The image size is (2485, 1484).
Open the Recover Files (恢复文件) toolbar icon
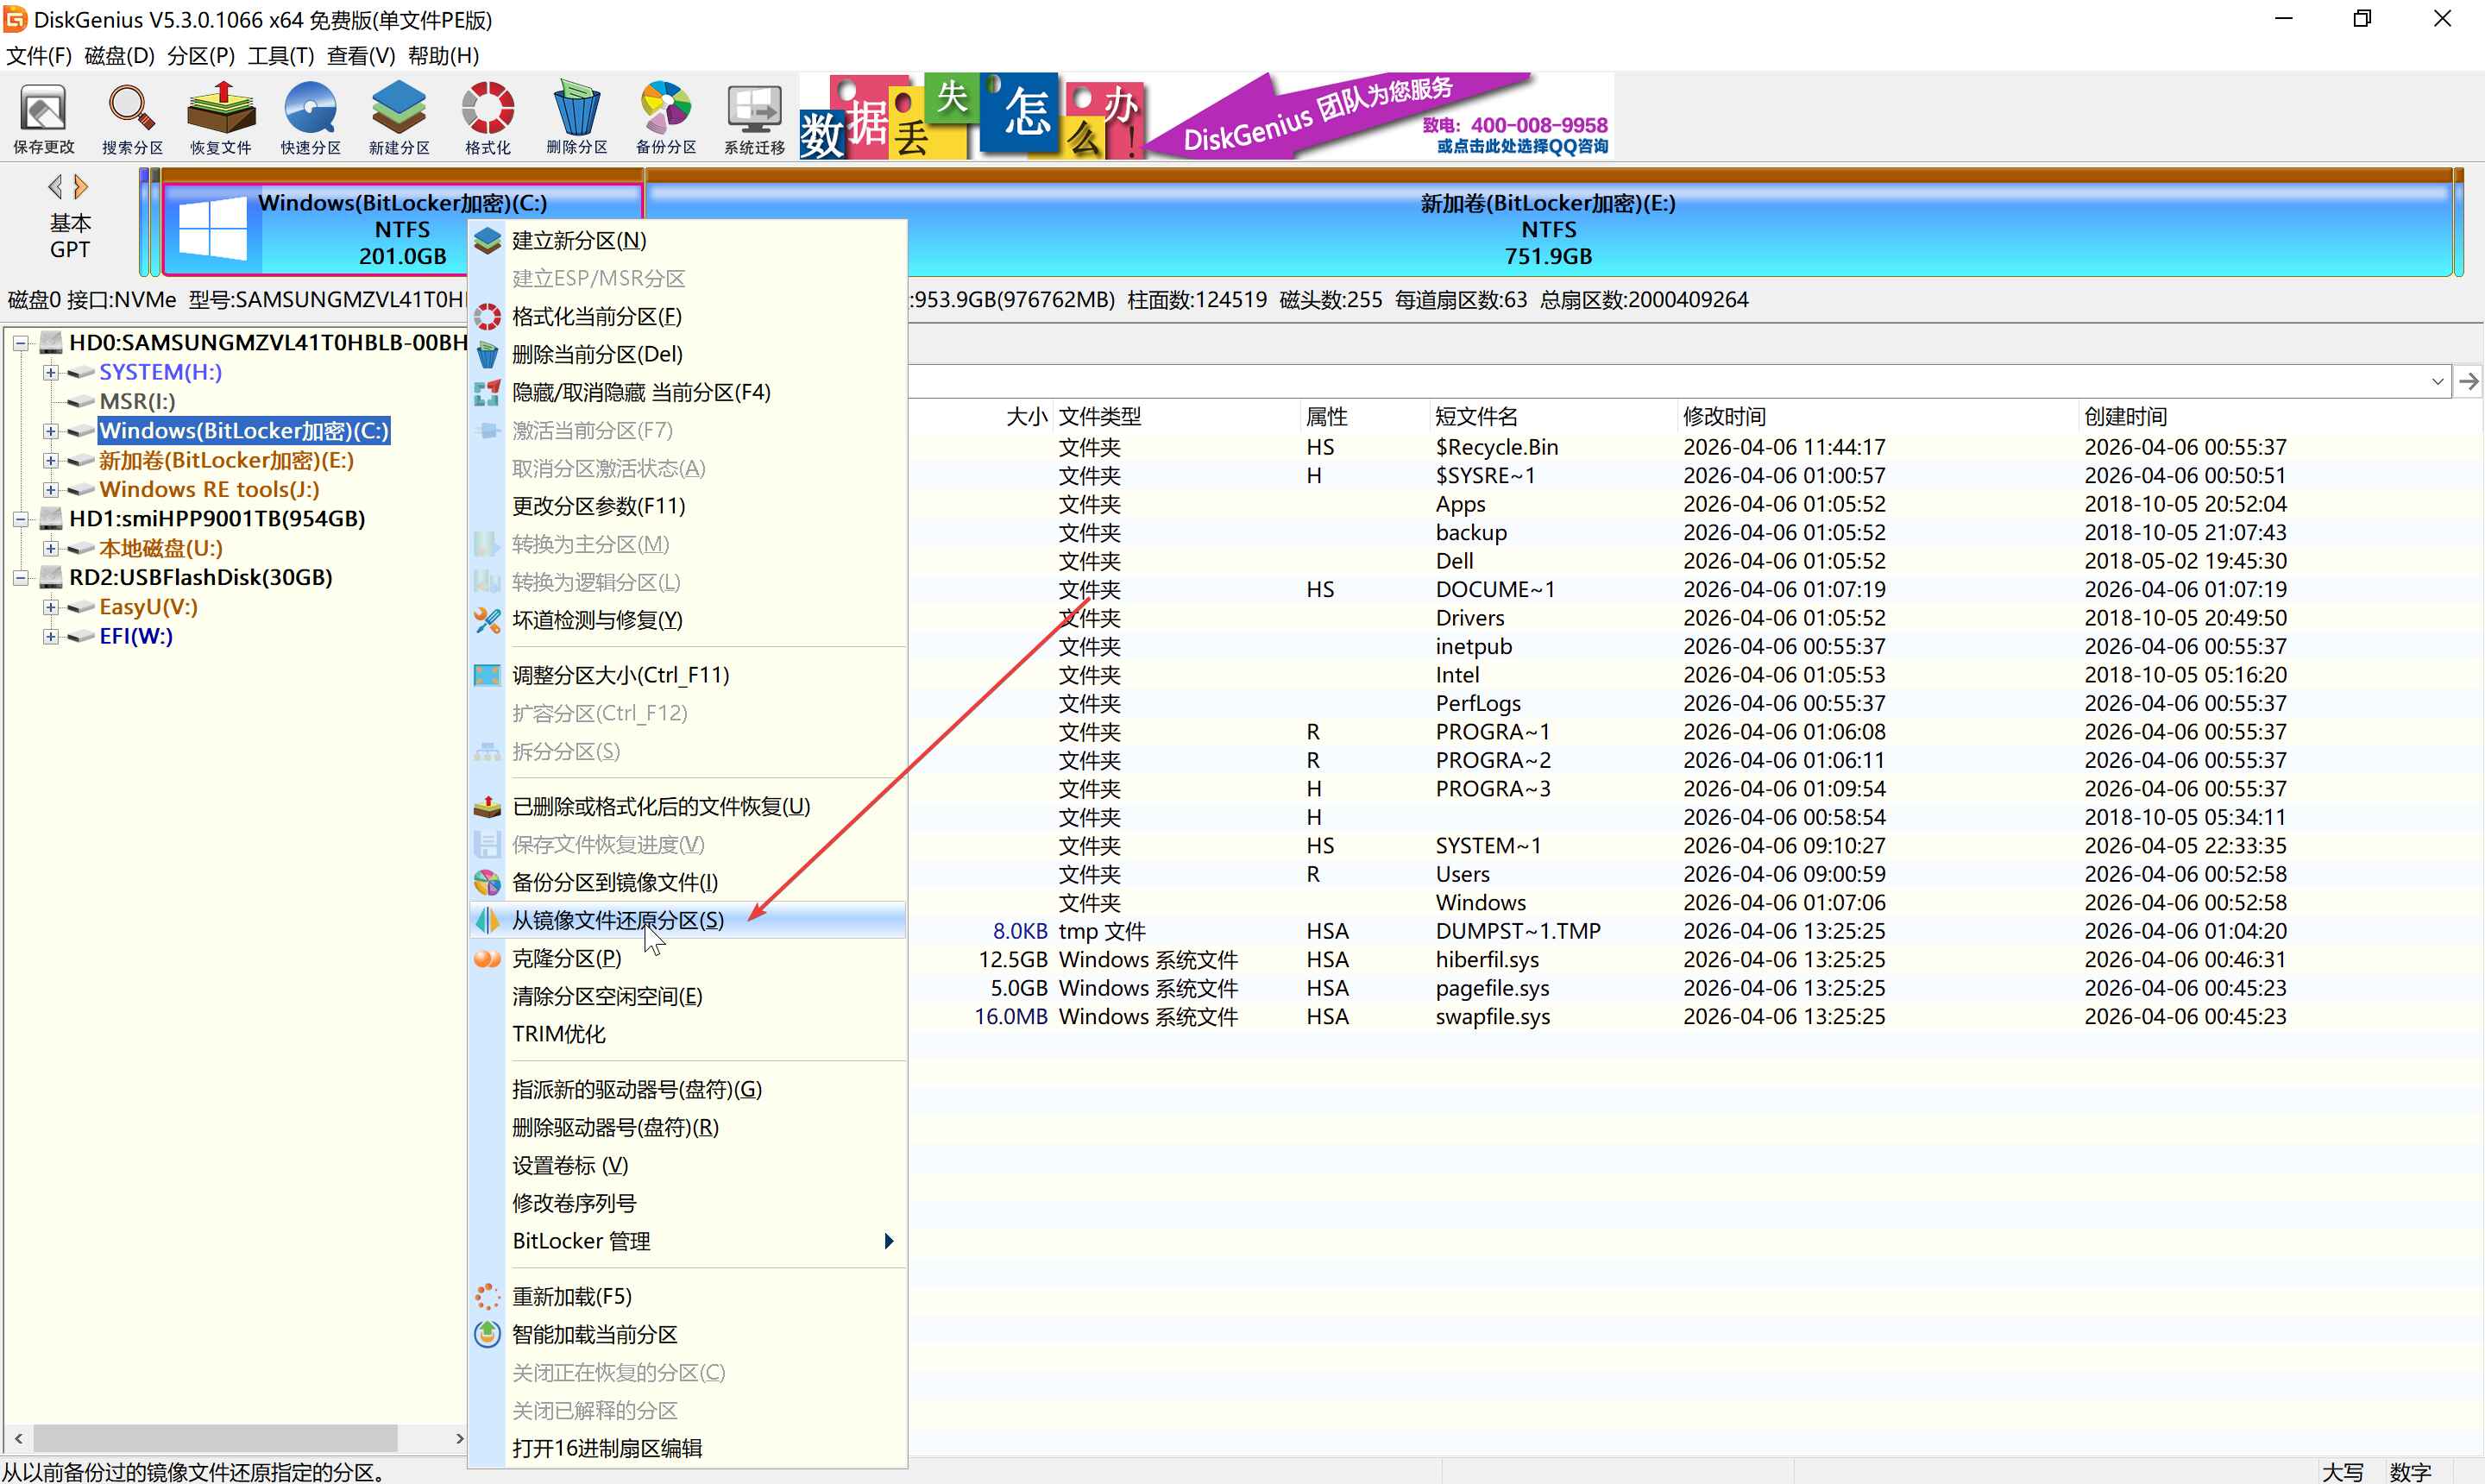[221, 110]
